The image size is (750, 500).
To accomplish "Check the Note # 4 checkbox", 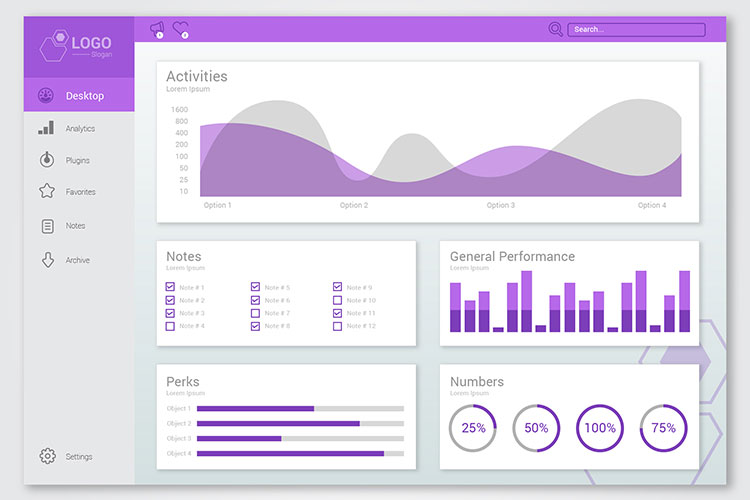I will coord(170,326).
